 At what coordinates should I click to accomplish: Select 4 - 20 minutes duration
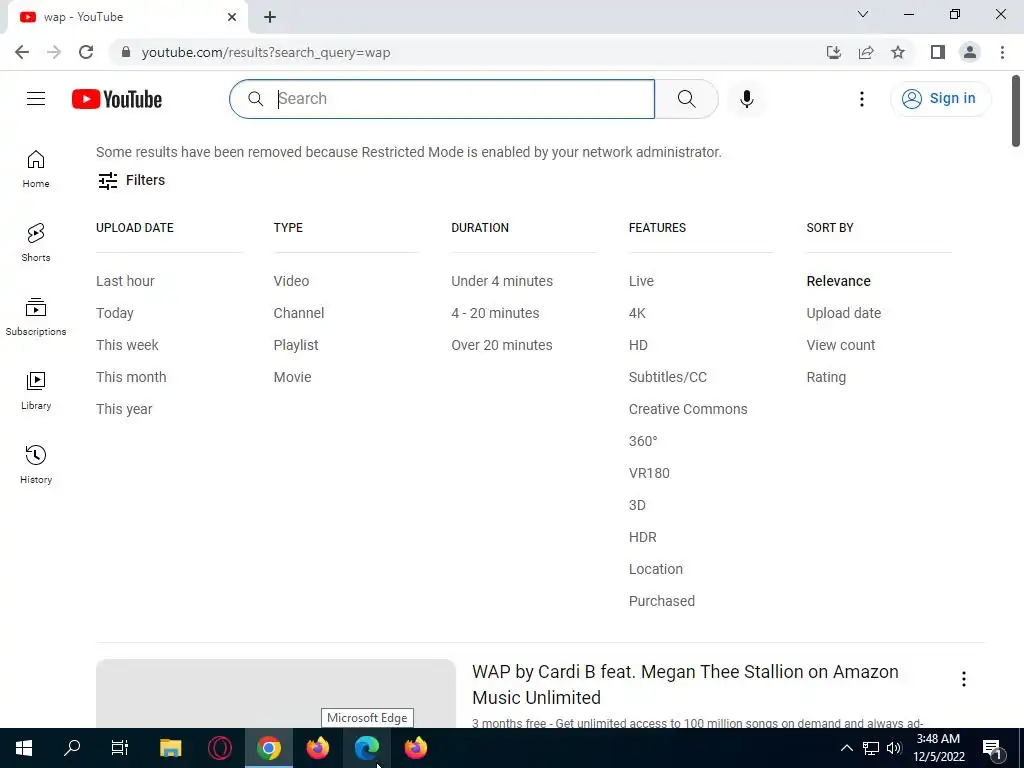pyautogui.click(x=496, y=313)
